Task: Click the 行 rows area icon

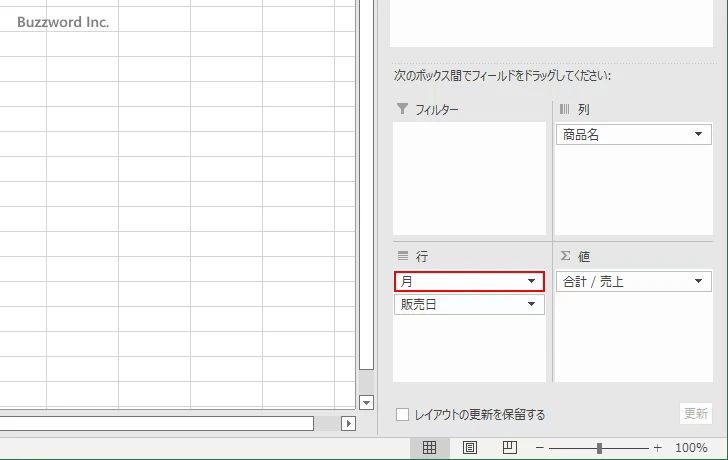Action: [x=403, y=256]
